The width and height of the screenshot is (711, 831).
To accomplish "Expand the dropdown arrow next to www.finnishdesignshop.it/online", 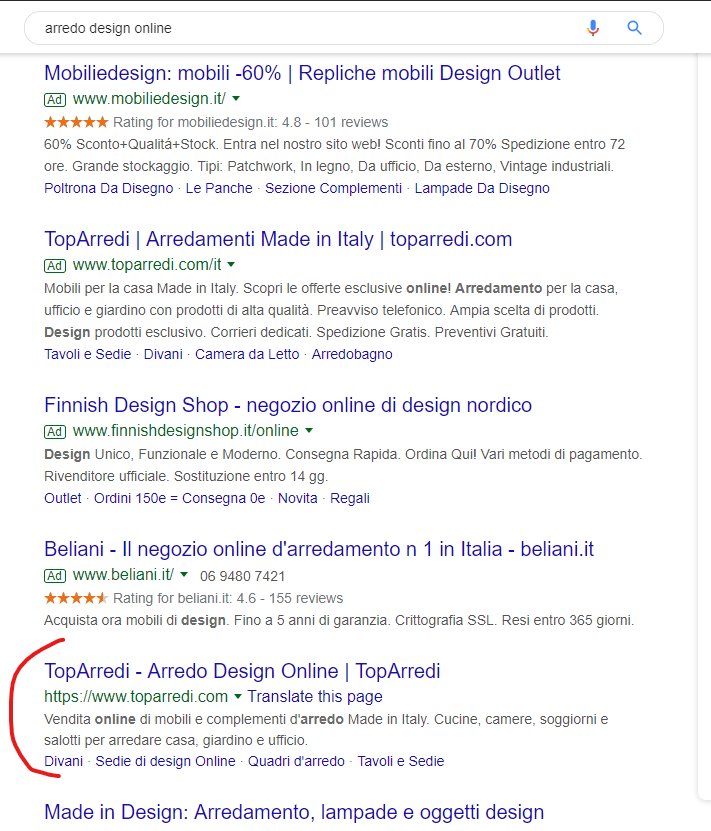I will [x=309, y=430].
